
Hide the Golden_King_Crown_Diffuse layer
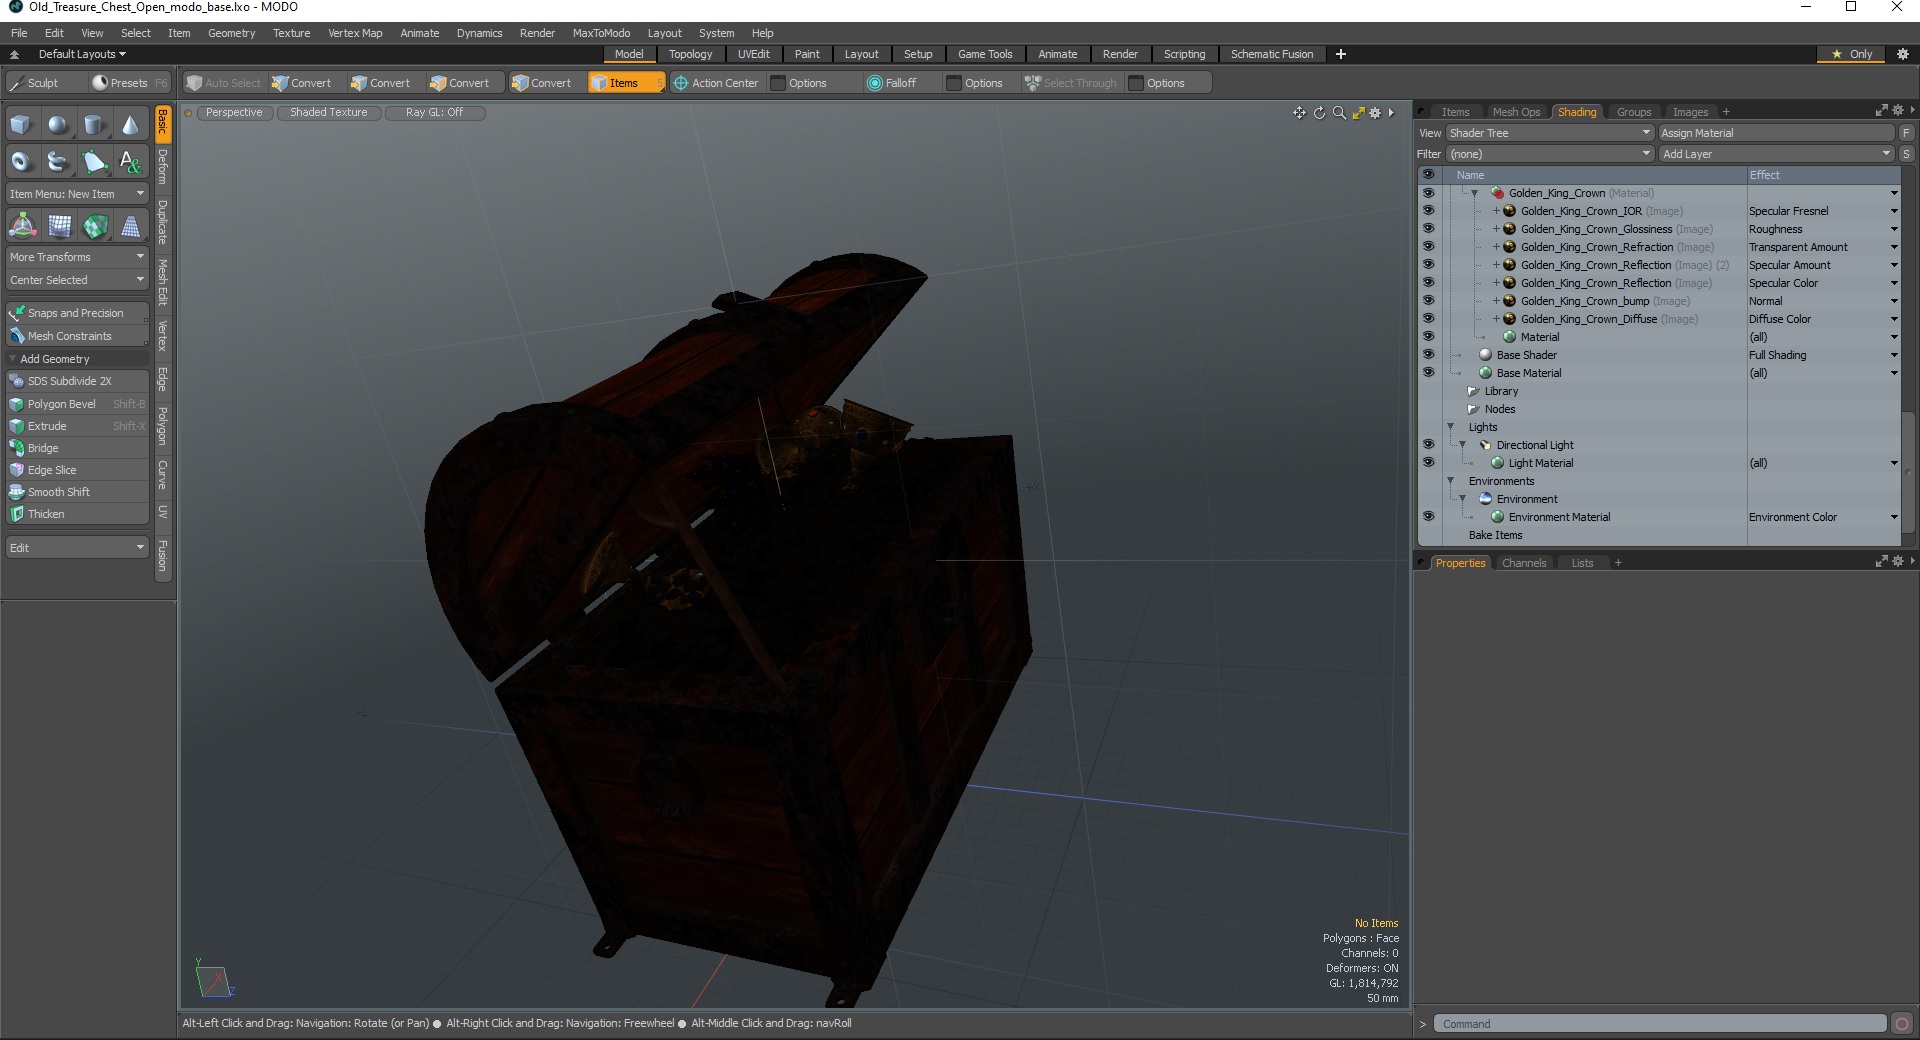[x=1428, y=319]
